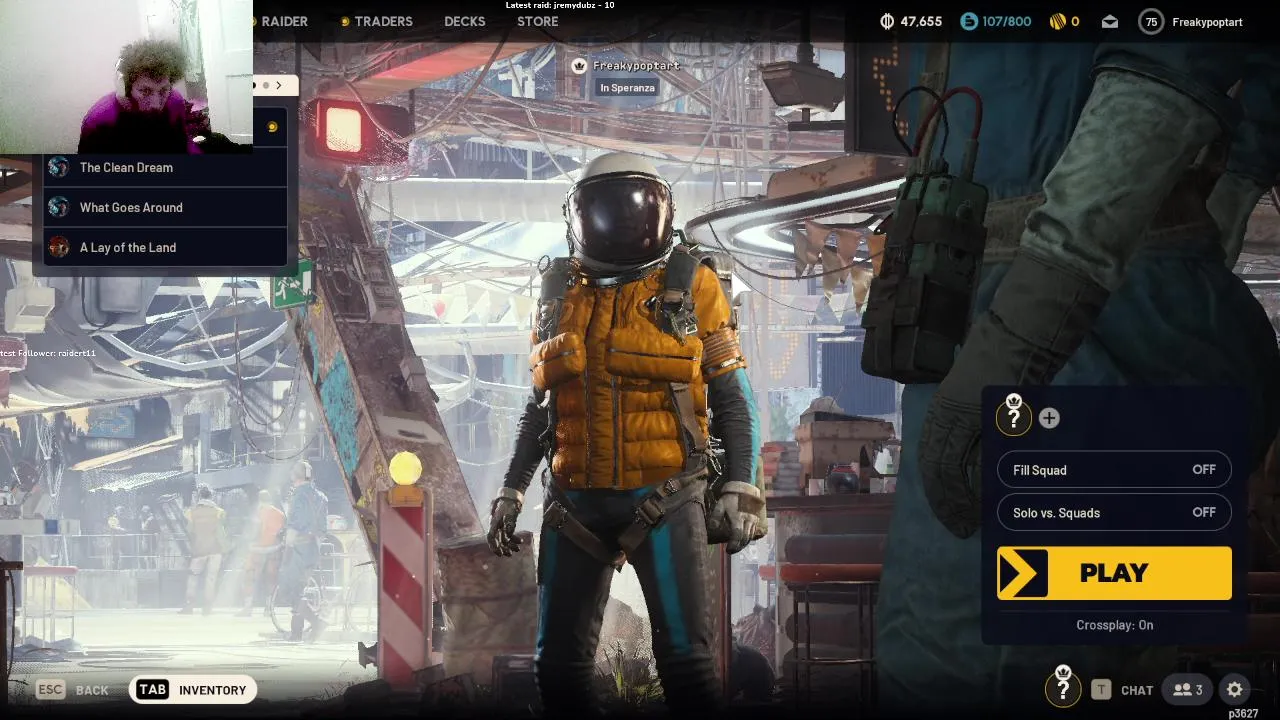This screenshot has height=720, width=1280.
Task: Start matchmaking with the PLAY button
Action: (x=1114, y=573)
